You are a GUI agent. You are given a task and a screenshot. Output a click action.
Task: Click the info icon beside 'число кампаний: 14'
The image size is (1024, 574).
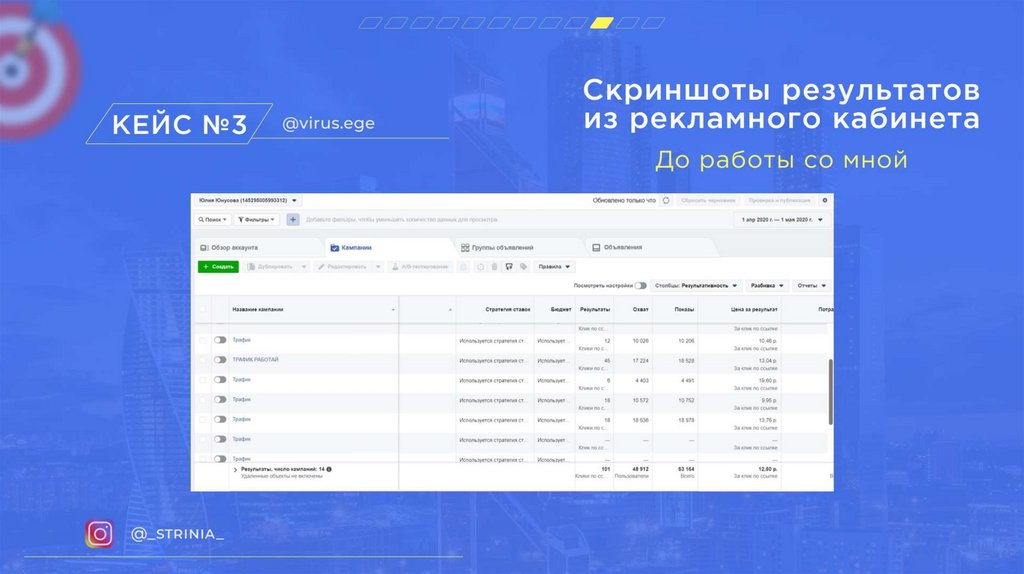pos(329,469)
